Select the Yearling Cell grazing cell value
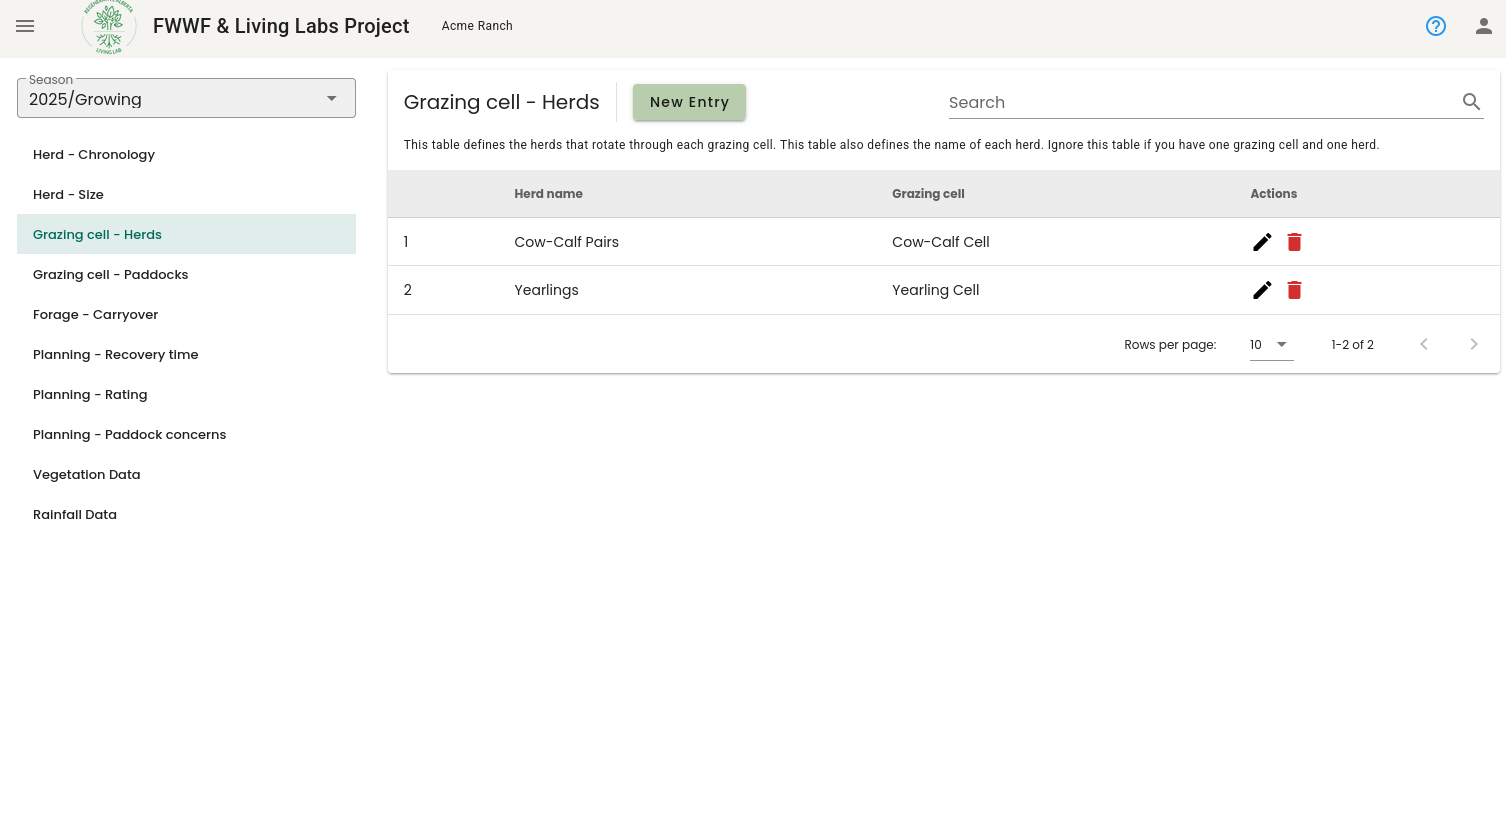This screenshot has width=1506, height=825. click(935, 290)
